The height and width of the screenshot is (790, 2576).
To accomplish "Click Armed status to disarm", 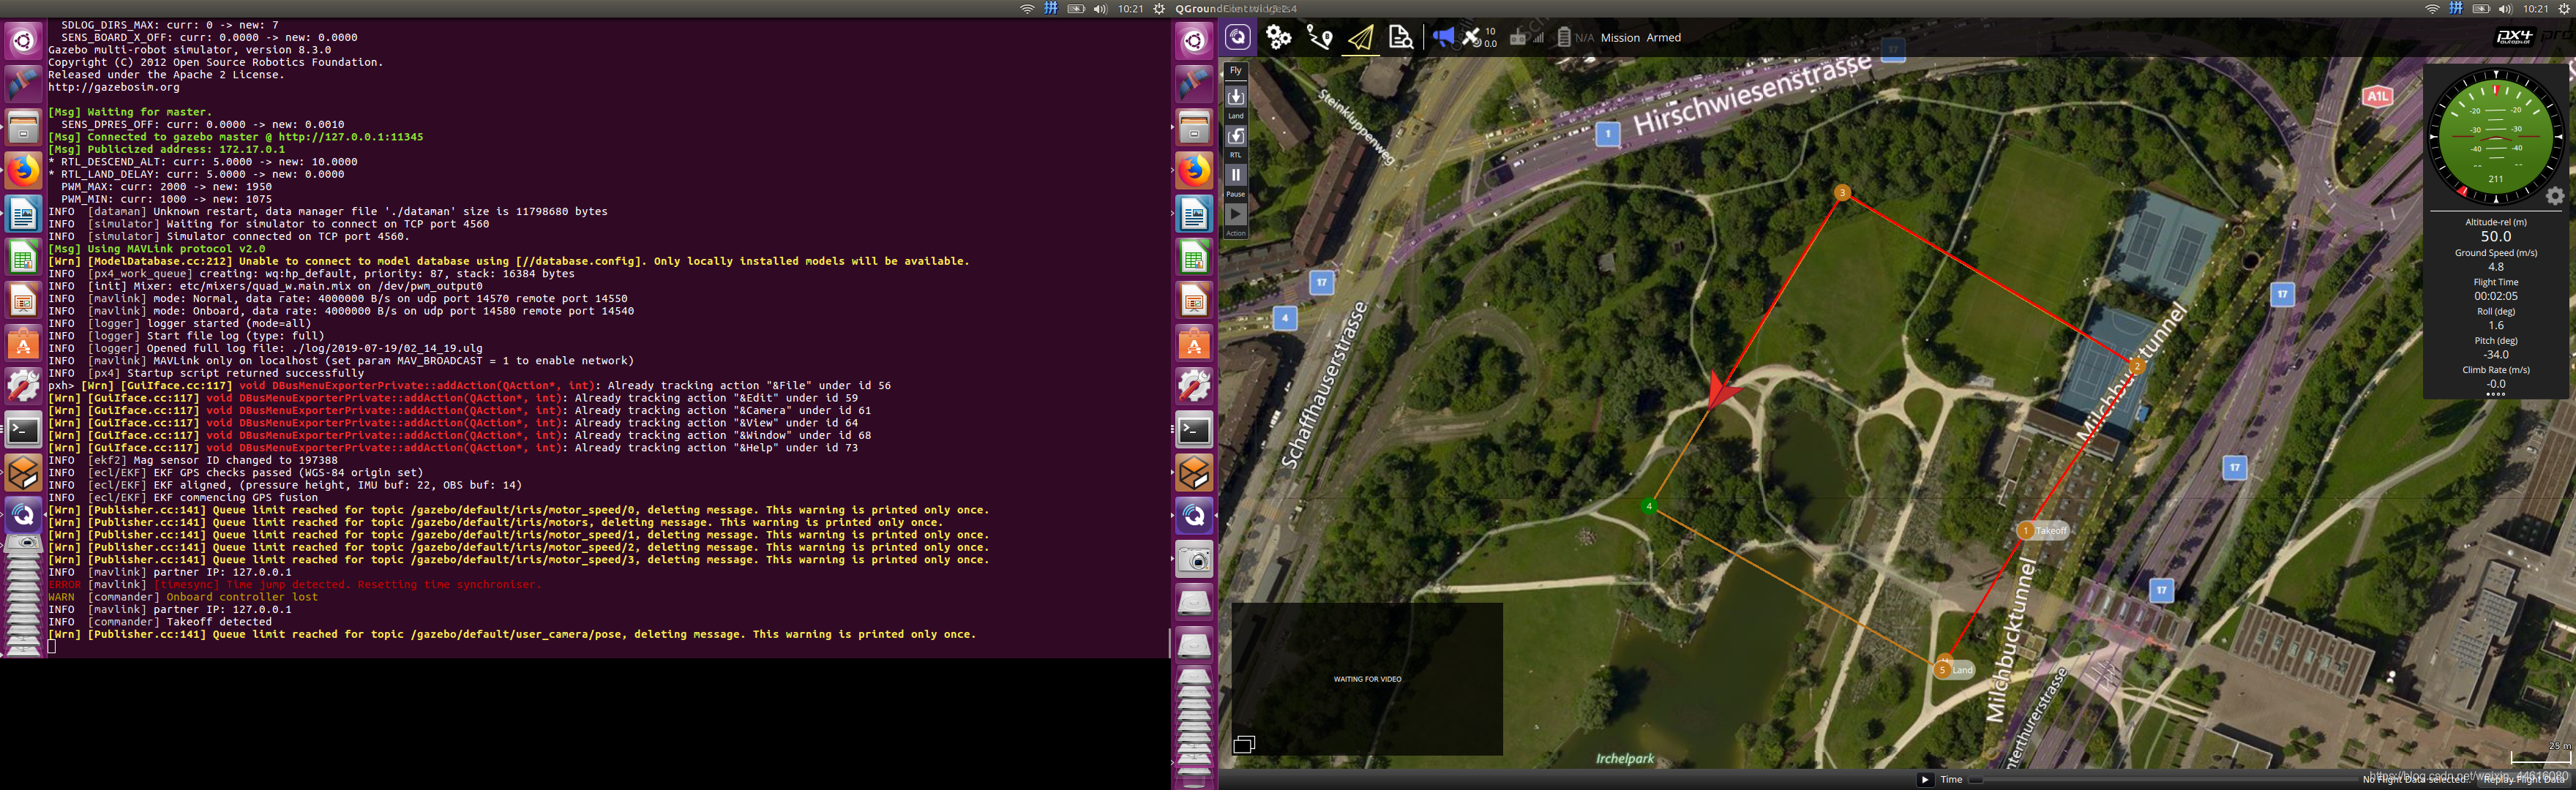I will tap(1663, 38).
